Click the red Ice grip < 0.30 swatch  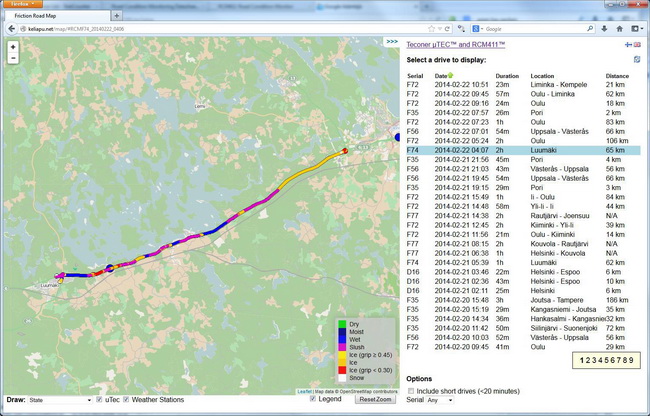tap(342, 370)
